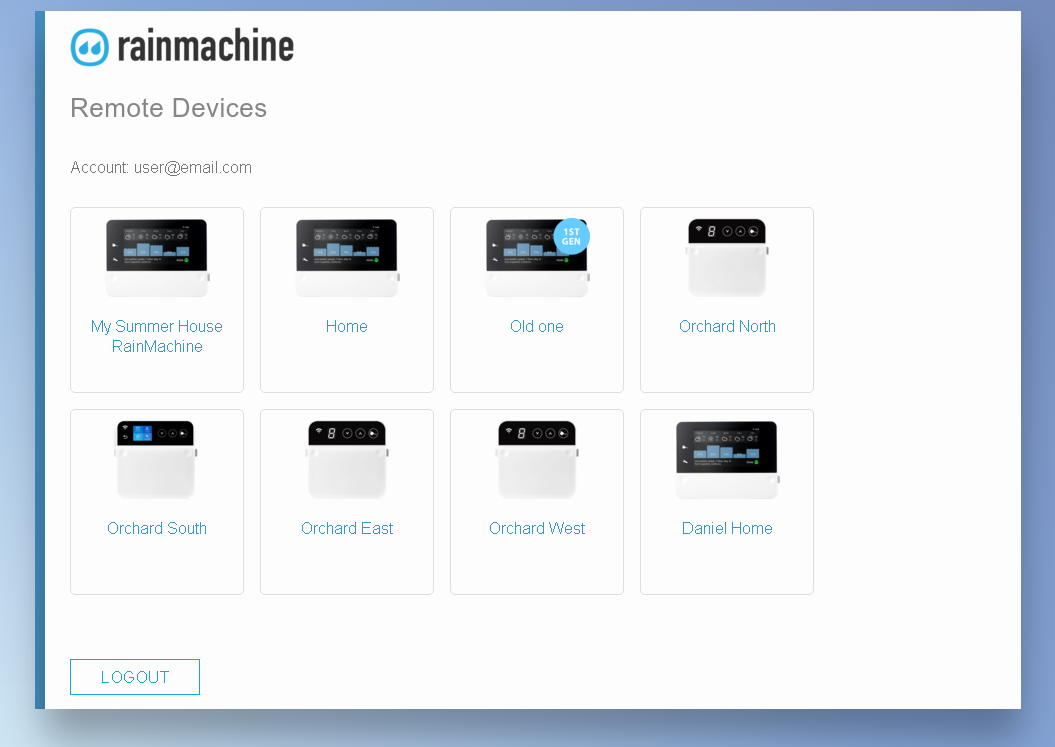Click the Account: user@email.com text

[x=161, y=168]
